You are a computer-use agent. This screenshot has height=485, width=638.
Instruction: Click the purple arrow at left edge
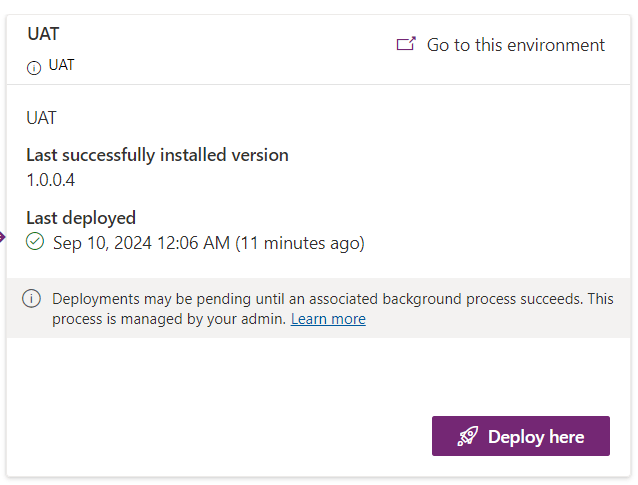click(3, 237)
